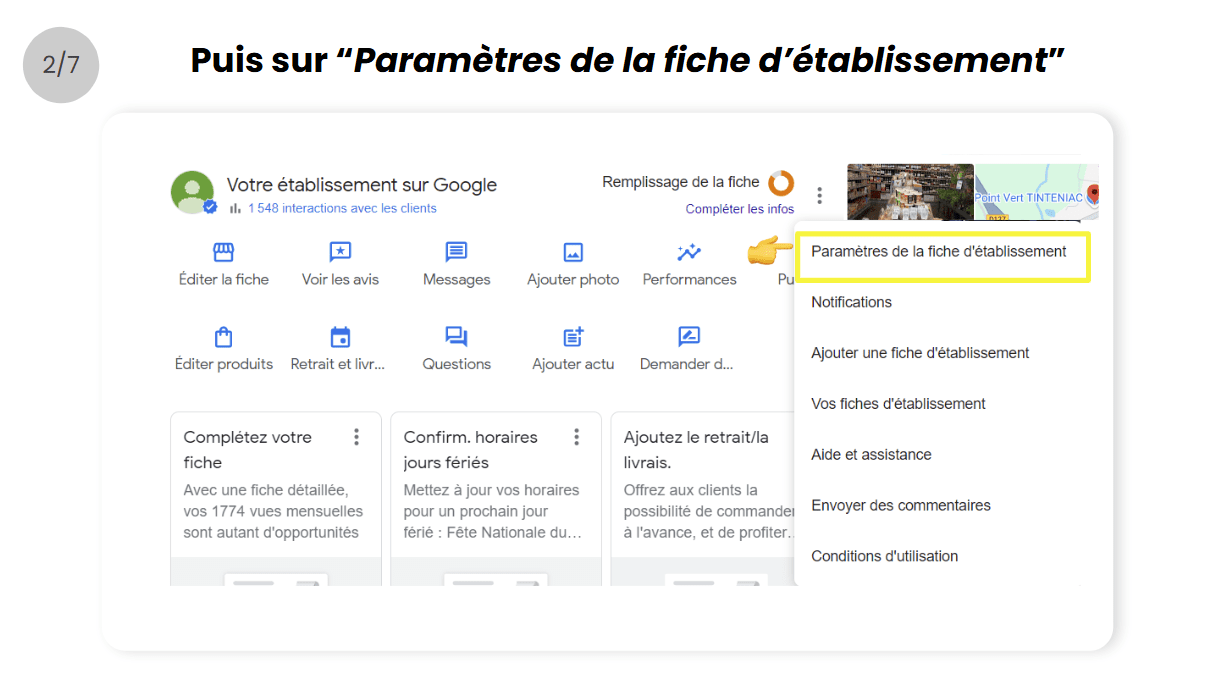Click the Votre établissement sur Google heading
Screen dimensions: 1208x676
click(362, 185)
